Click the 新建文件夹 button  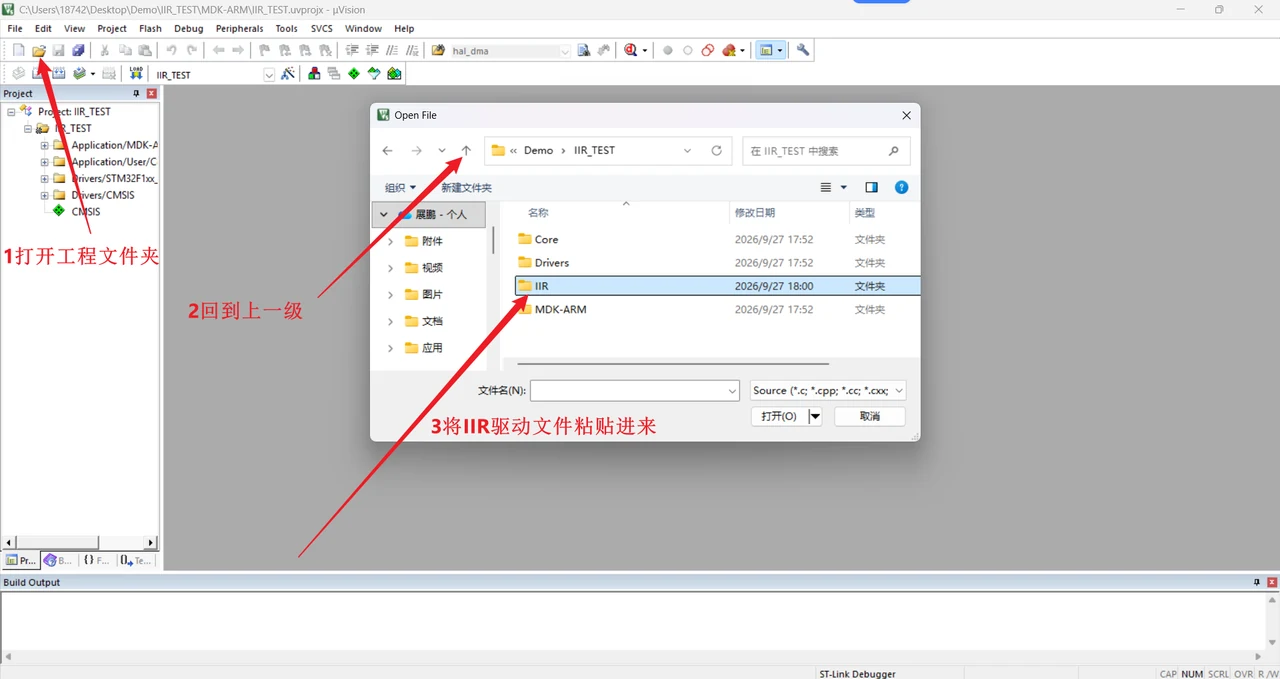(x=466, y=188)
